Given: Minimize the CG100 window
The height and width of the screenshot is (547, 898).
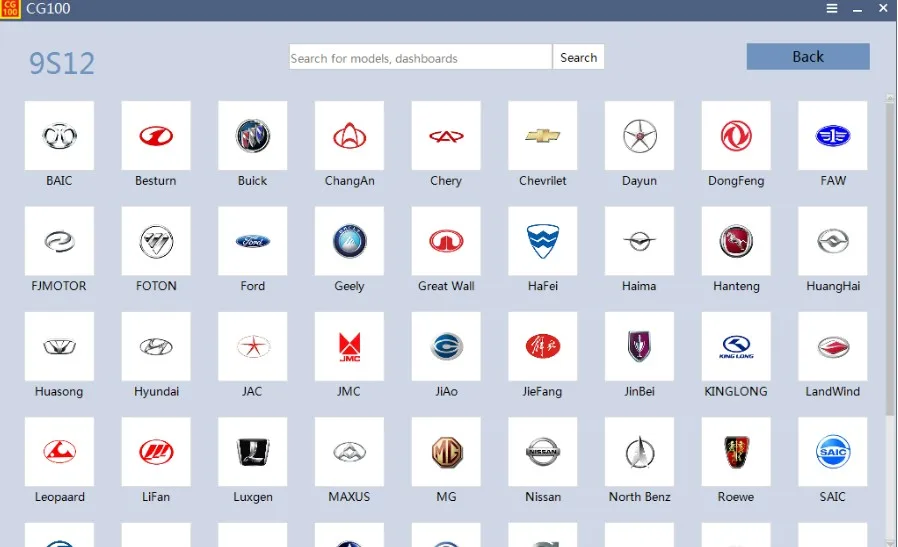Looking at the screenshot, I should tap(857, 9).
